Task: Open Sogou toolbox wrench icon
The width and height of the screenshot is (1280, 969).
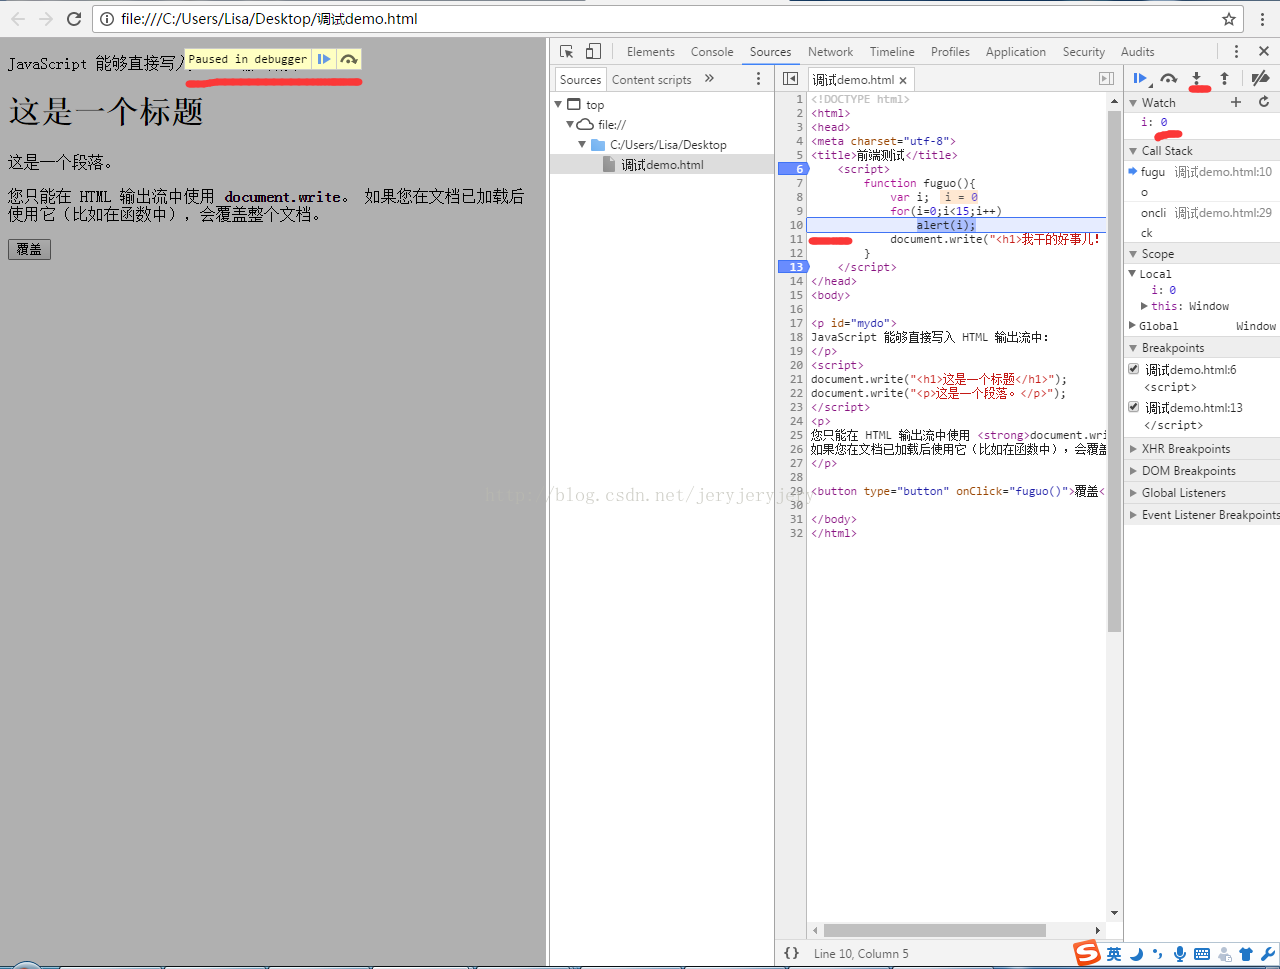Action: [1268, 954]
